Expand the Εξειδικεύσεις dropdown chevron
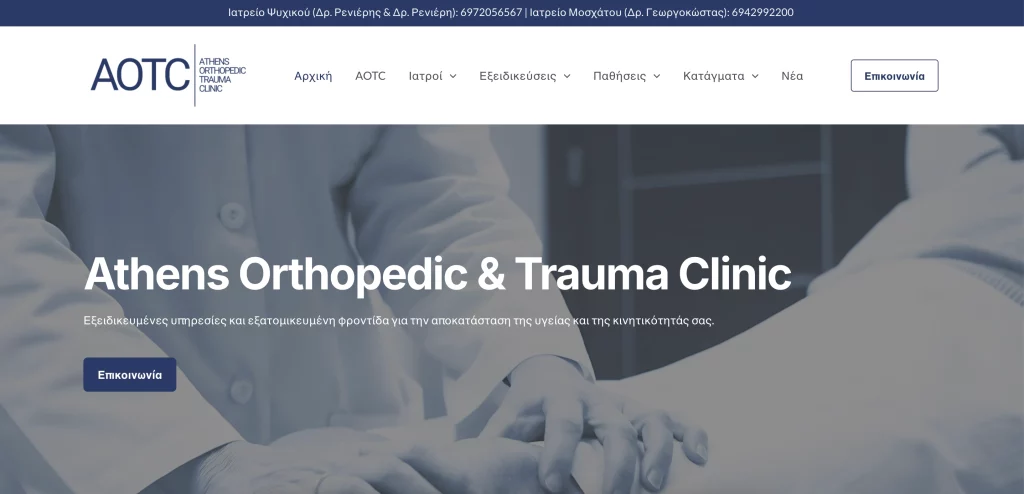Viewport: 1024px width, 494px height. 567,76
